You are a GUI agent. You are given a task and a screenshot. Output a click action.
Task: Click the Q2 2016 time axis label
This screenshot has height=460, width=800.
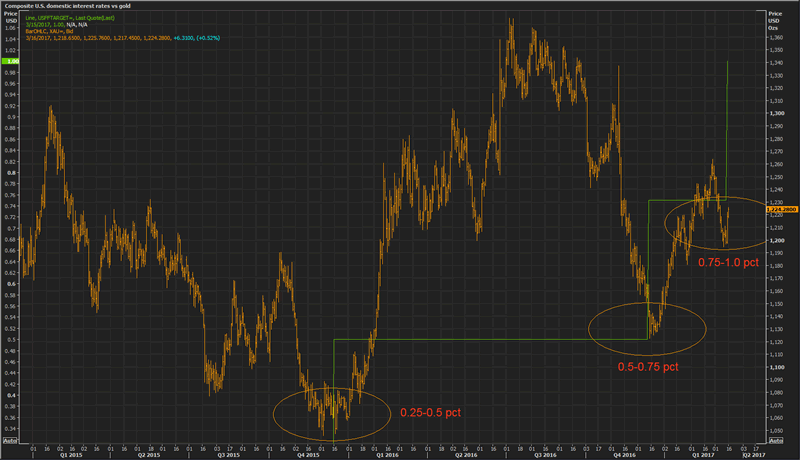466,455
